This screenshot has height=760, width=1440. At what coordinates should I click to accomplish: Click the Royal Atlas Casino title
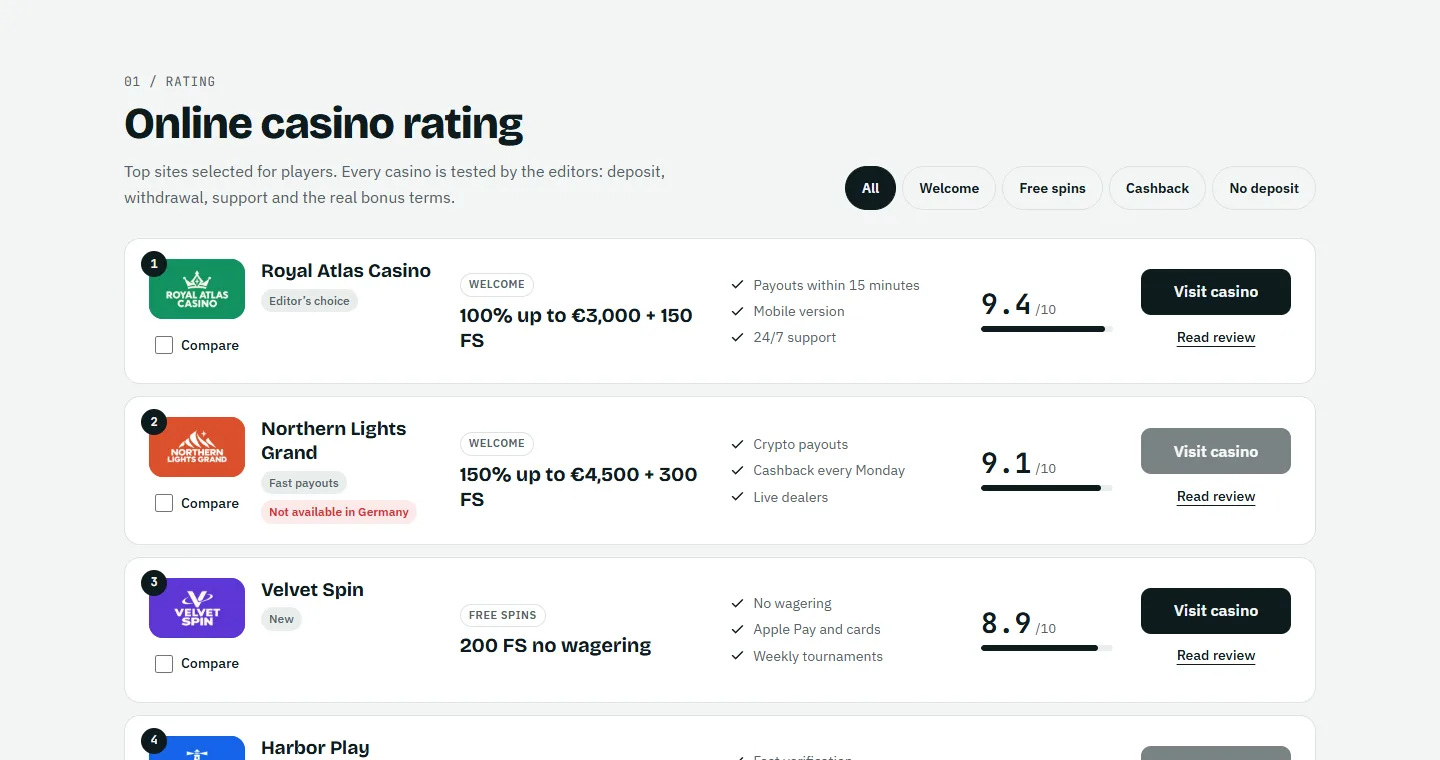(346, 271)
